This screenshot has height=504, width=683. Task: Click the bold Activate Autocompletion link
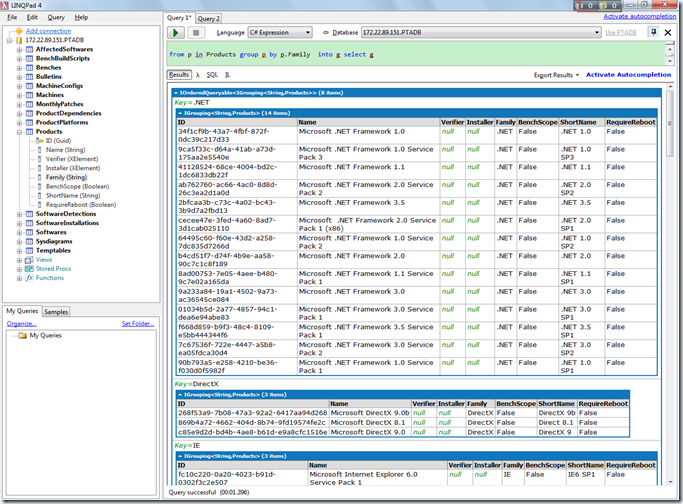(628, 75)
